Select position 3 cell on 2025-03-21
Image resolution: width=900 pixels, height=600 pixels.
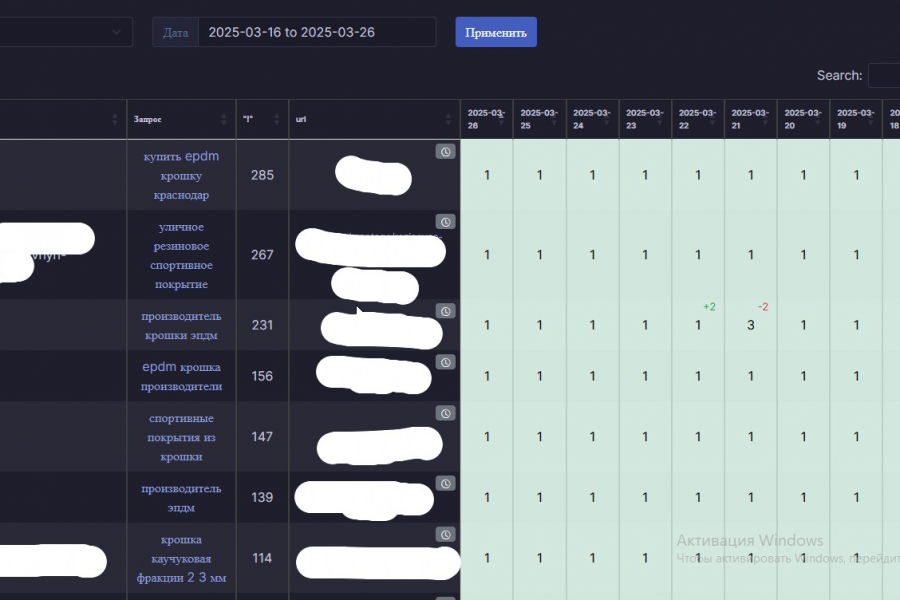[751, 325]
